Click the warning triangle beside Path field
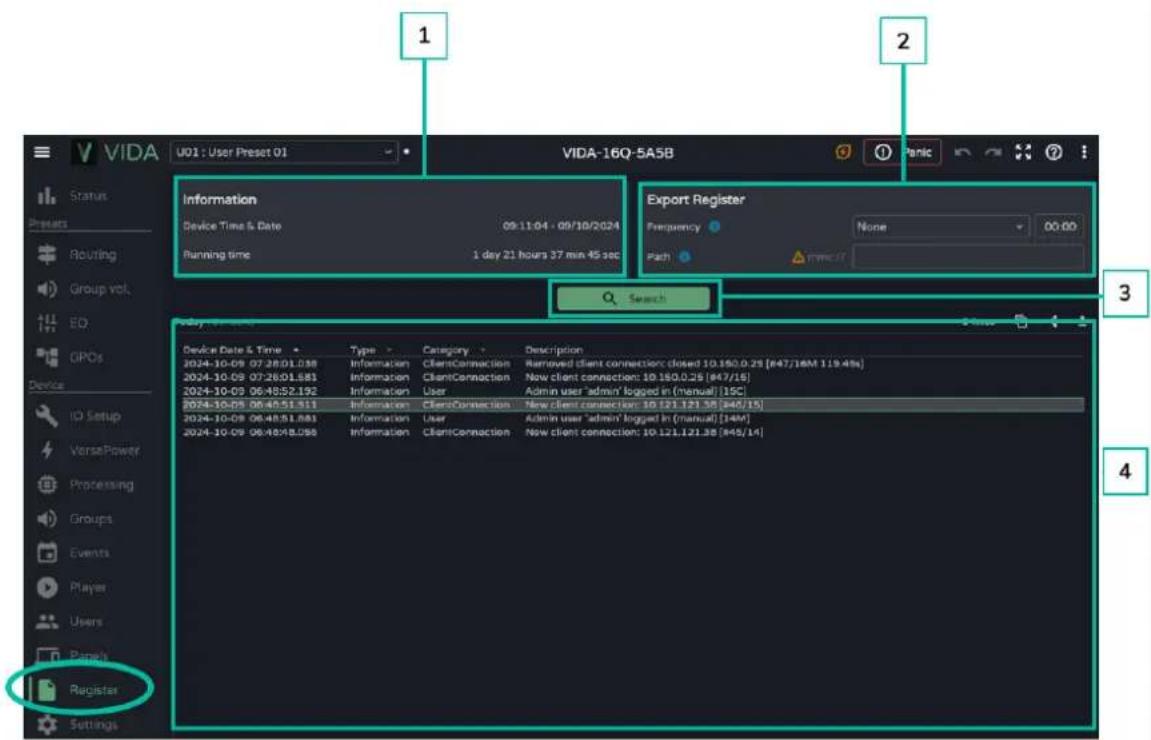The image size is (1151, 740). click(x=798, y=257)
